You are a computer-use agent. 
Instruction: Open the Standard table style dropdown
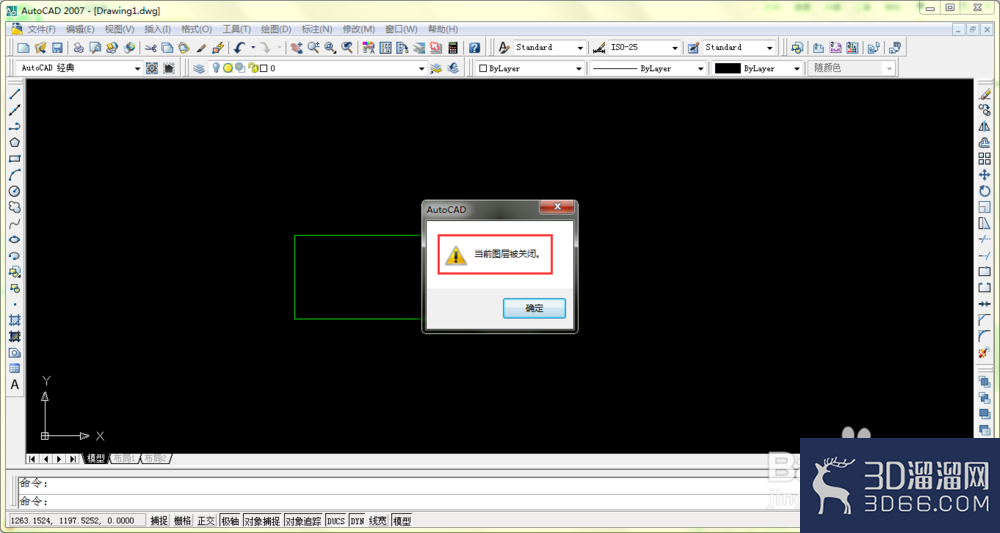(x=770, y=48)
